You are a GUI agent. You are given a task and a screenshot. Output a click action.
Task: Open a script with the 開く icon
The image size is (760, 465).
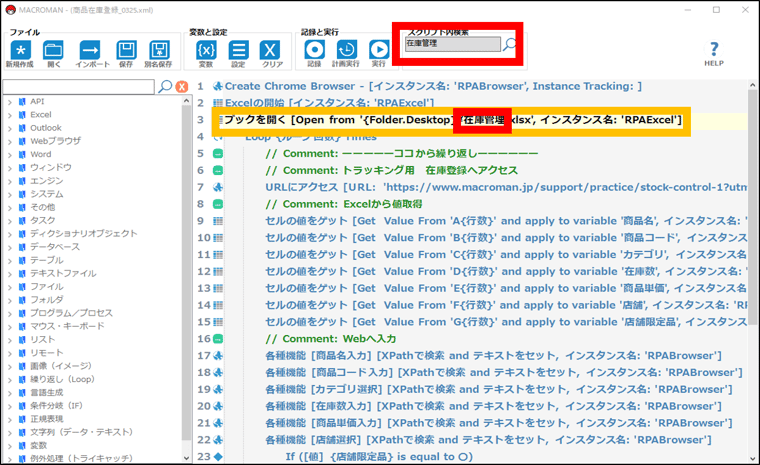tap(54, 50)
